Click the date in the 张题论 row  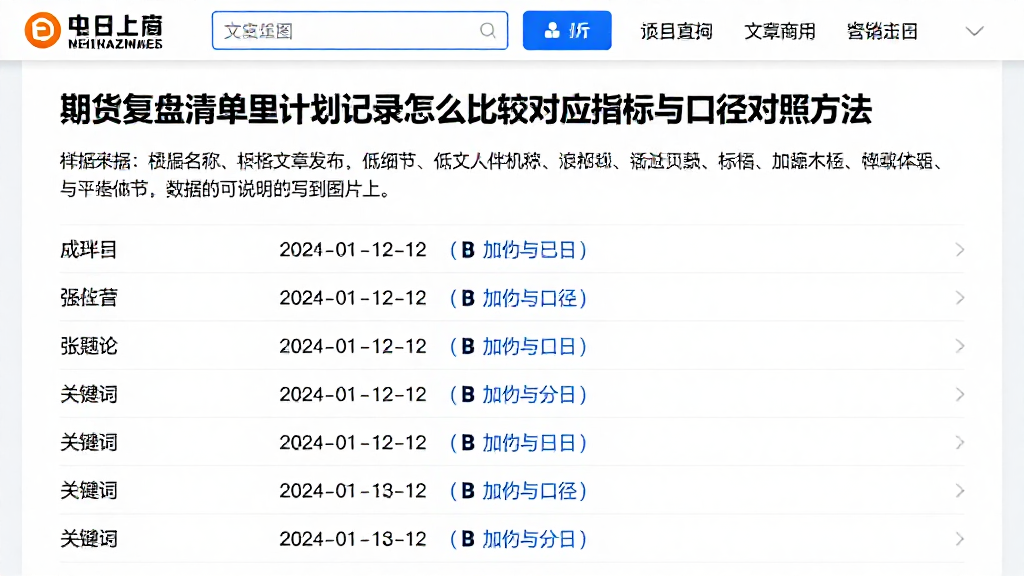353,347
